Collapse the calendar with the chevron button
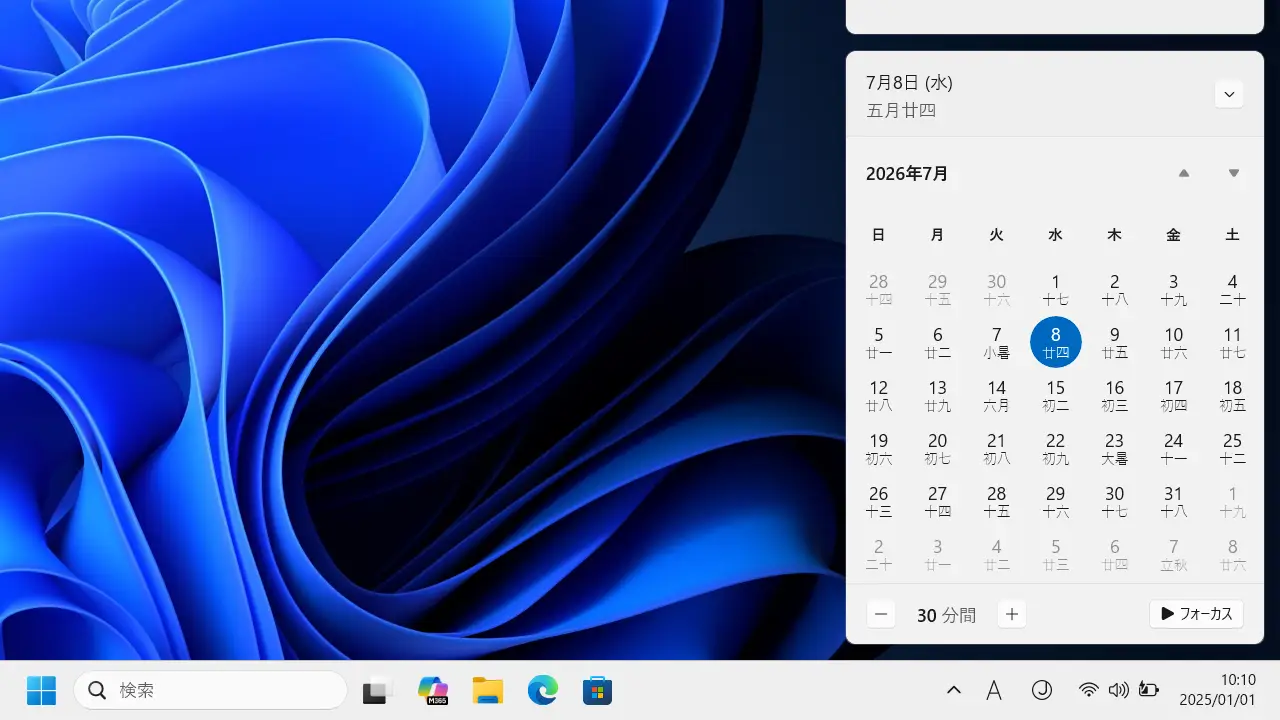Viewport: 1280px width, 720px height. [1229, 94]
